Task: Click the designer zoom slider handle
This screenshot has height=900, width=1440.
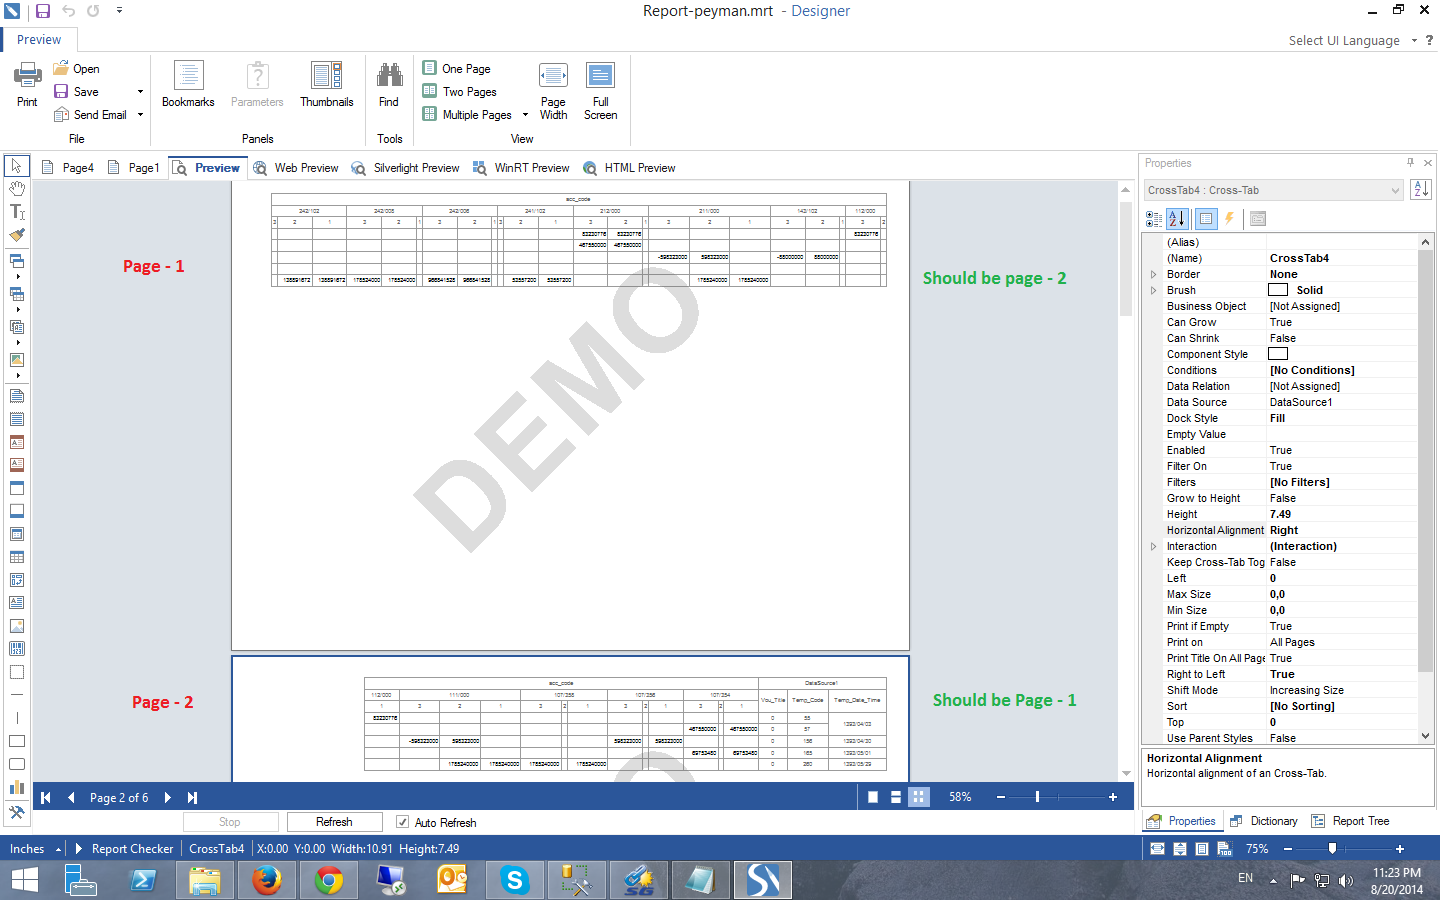Action: pyautogui.click(x=1332, y=848)
